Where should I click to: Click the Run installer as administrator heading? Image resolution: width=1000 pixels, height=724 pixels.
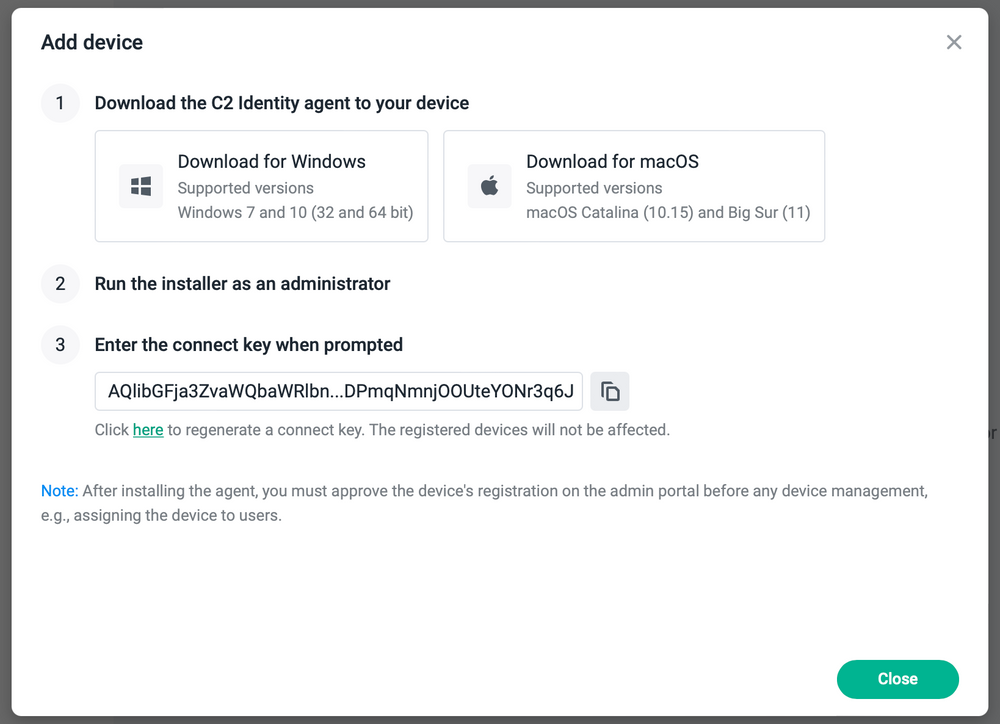(242, 284)
